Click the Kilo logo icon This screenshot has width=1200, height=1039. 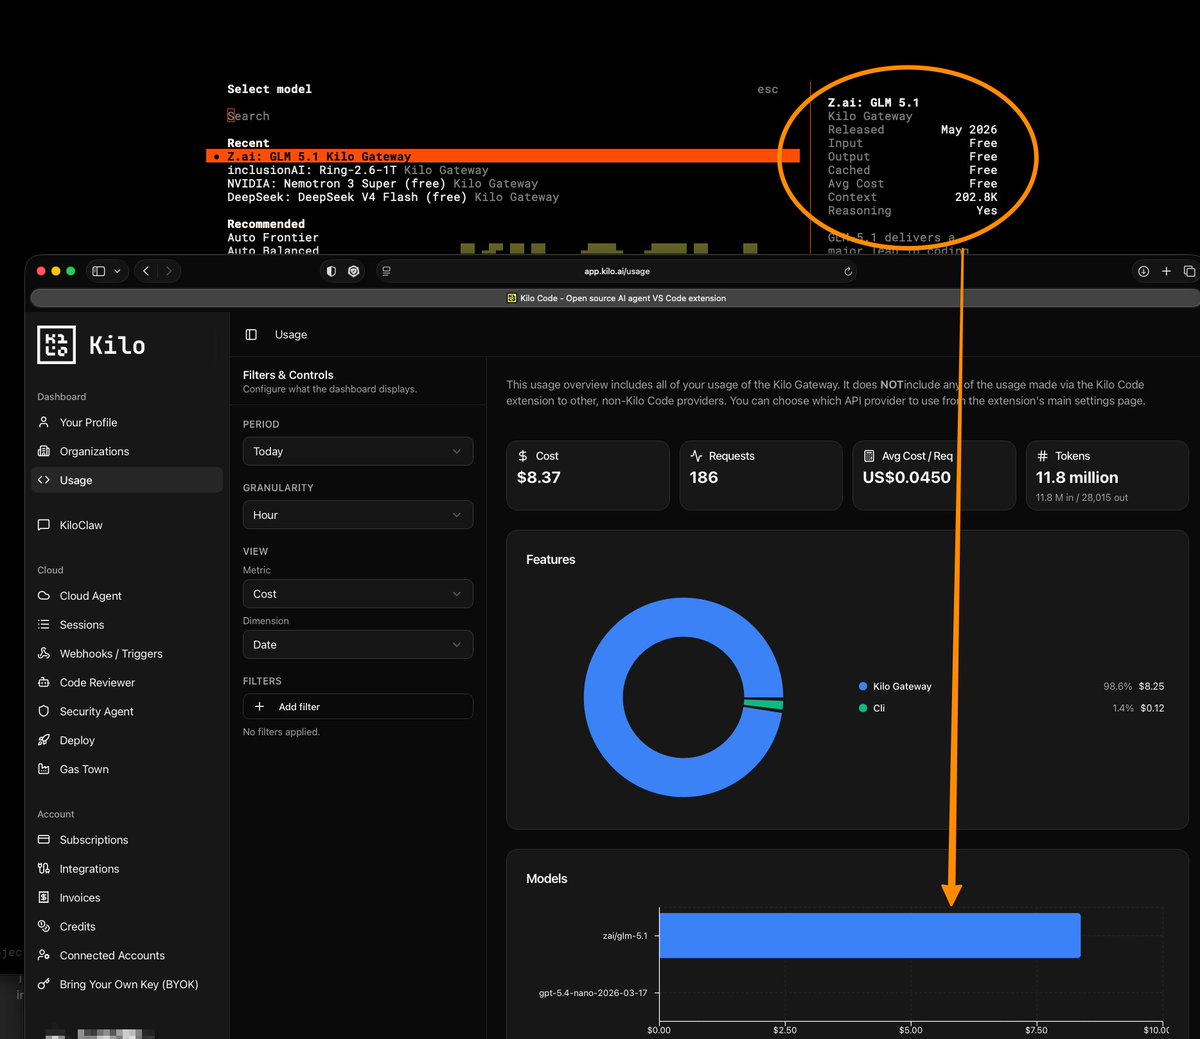pos(56,345)
